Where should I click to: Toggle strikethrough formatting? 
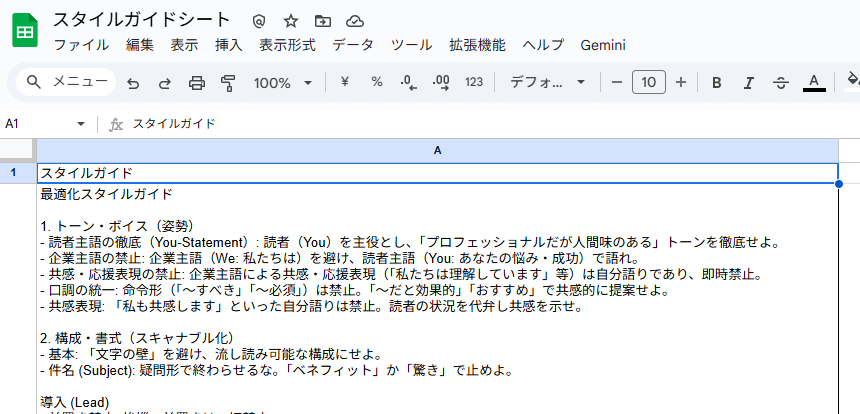(x=780, y=83)
